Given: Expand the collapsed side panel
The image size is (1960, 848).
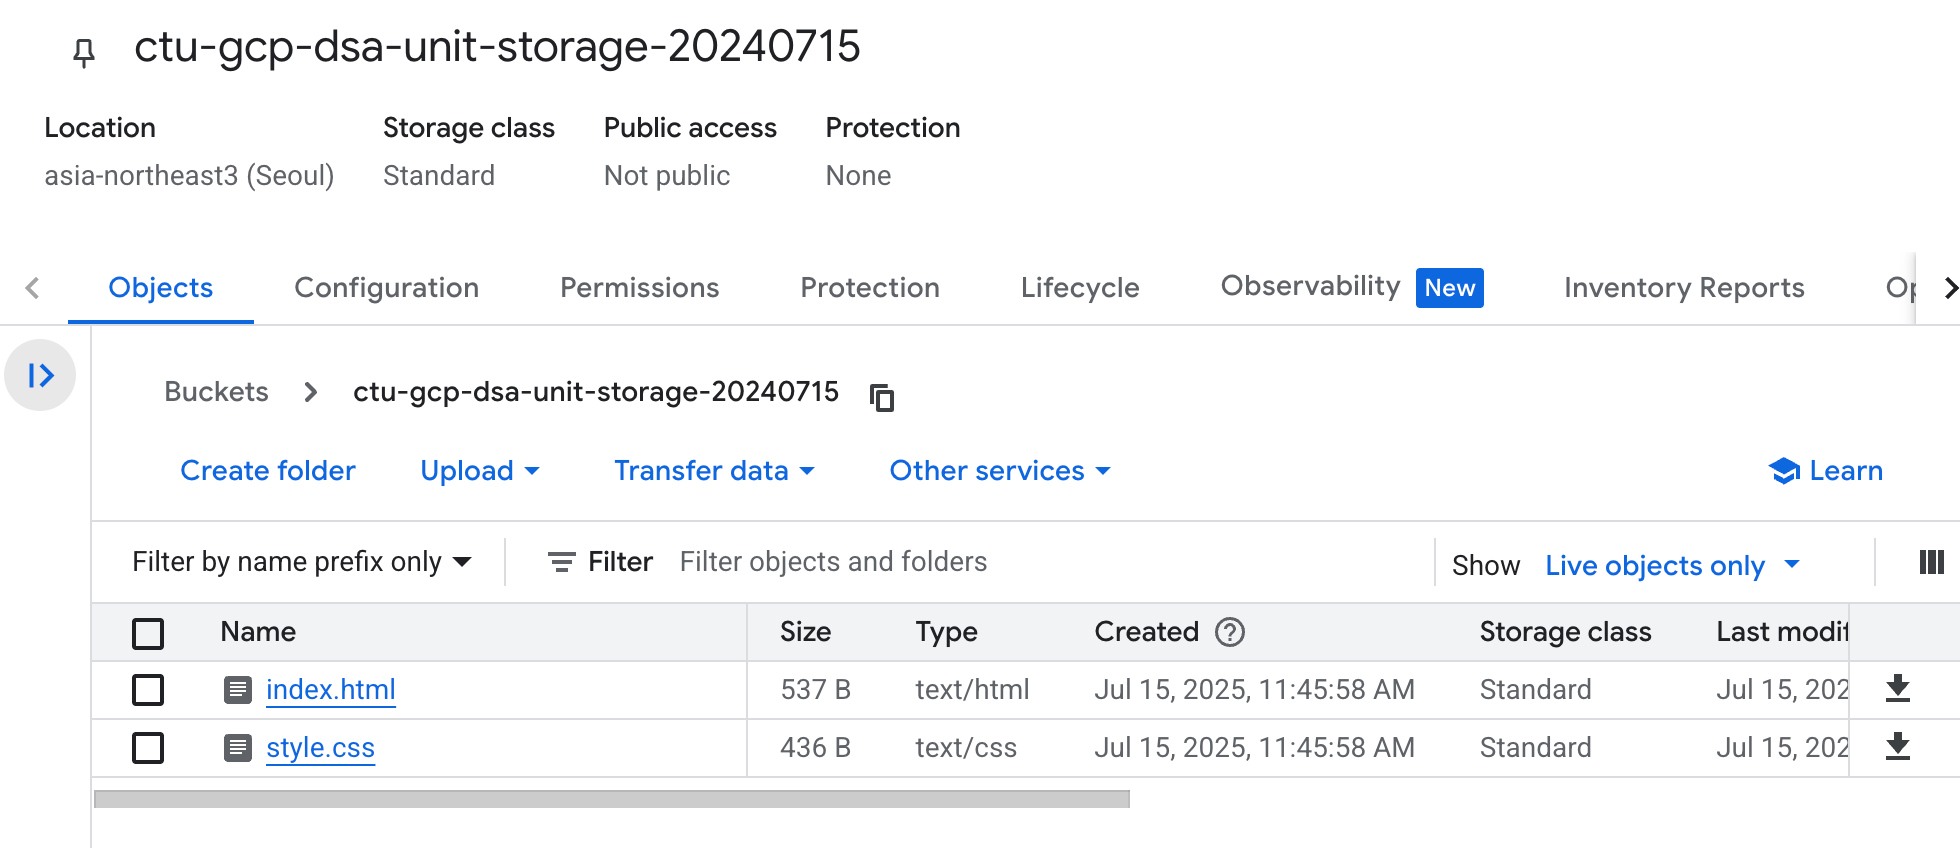Looking at the screenshot, I should [40, 376].
